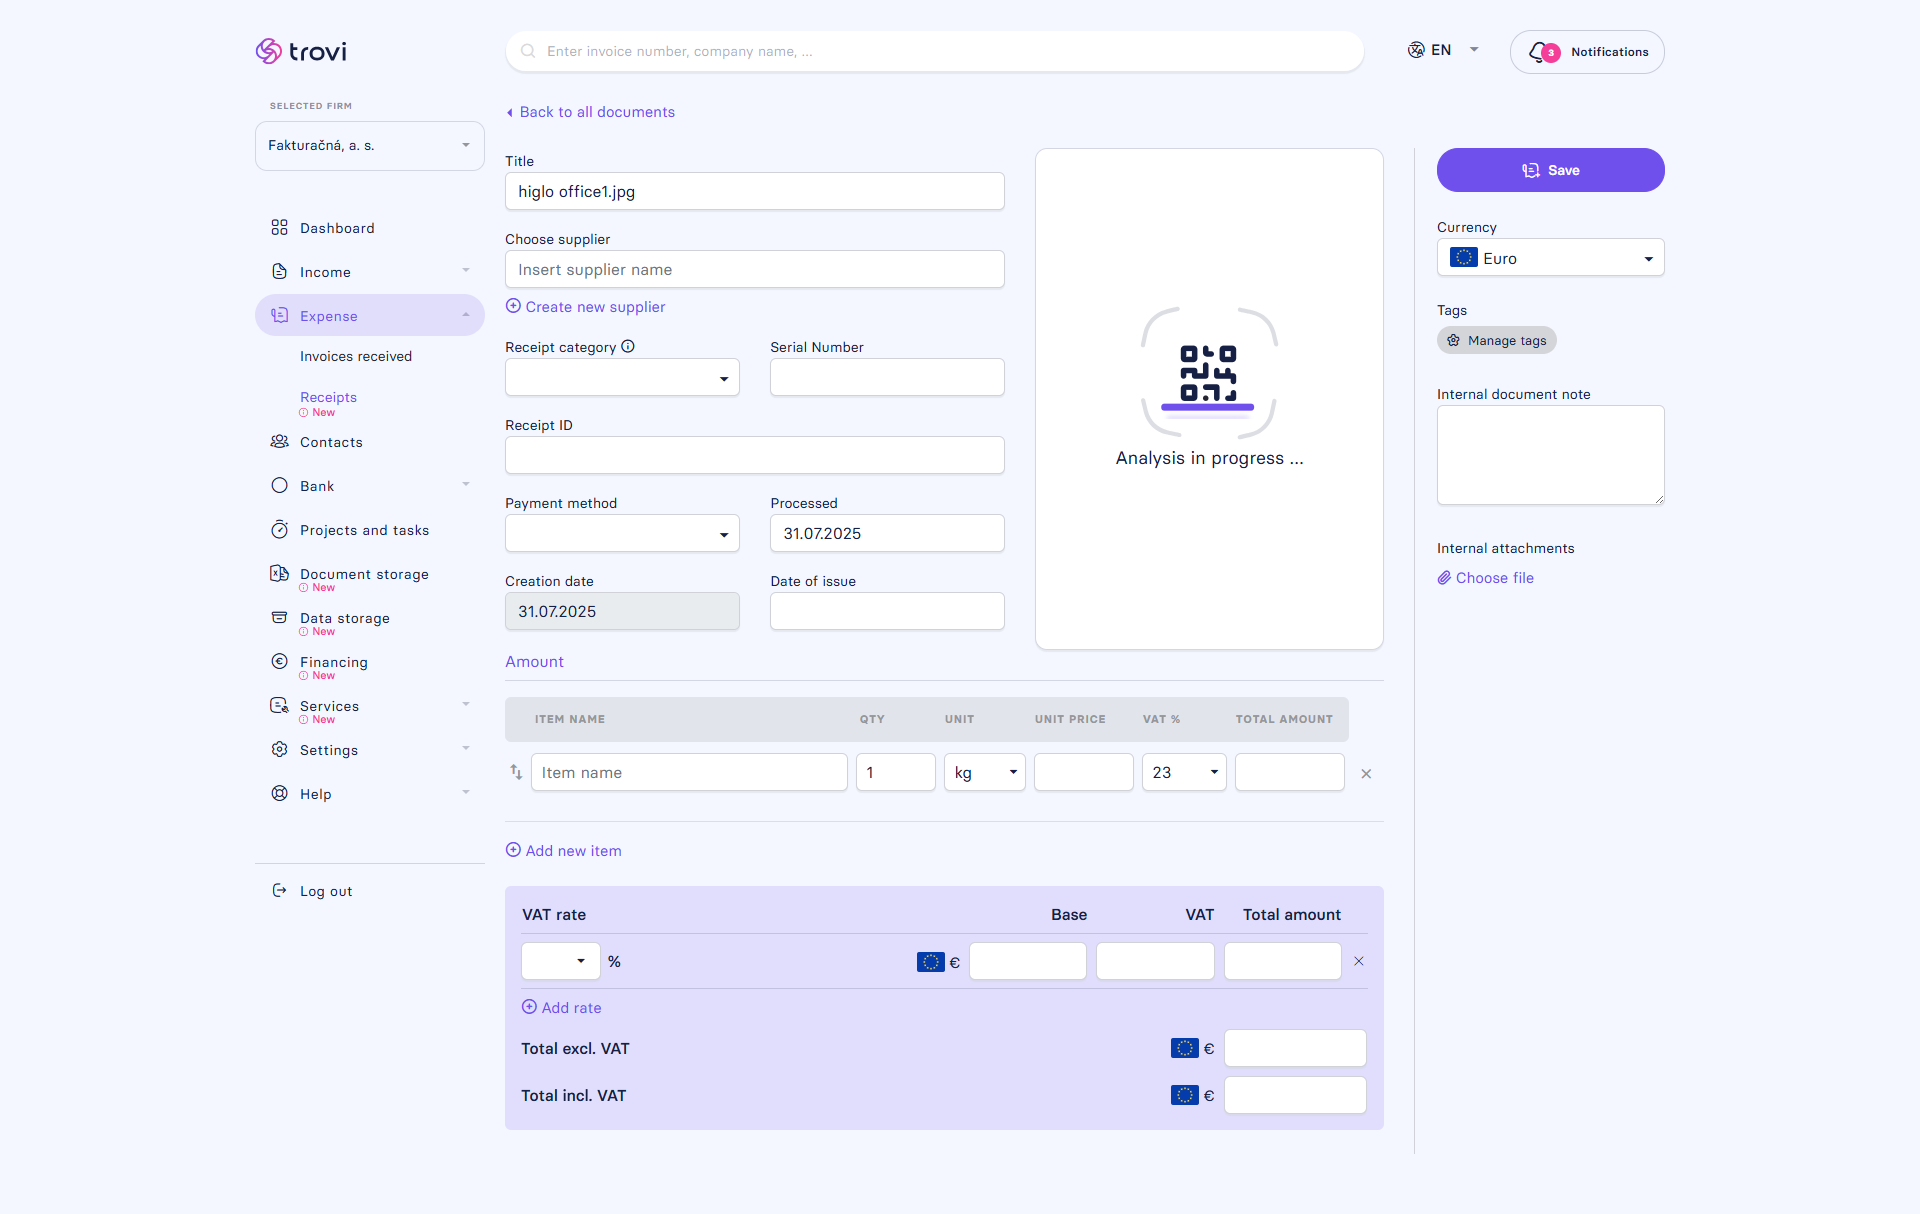Image resolution: width=1920 pixels, height=1214 pixels.
Task: Click Add rate
Action: click(x=562, y=1007)
